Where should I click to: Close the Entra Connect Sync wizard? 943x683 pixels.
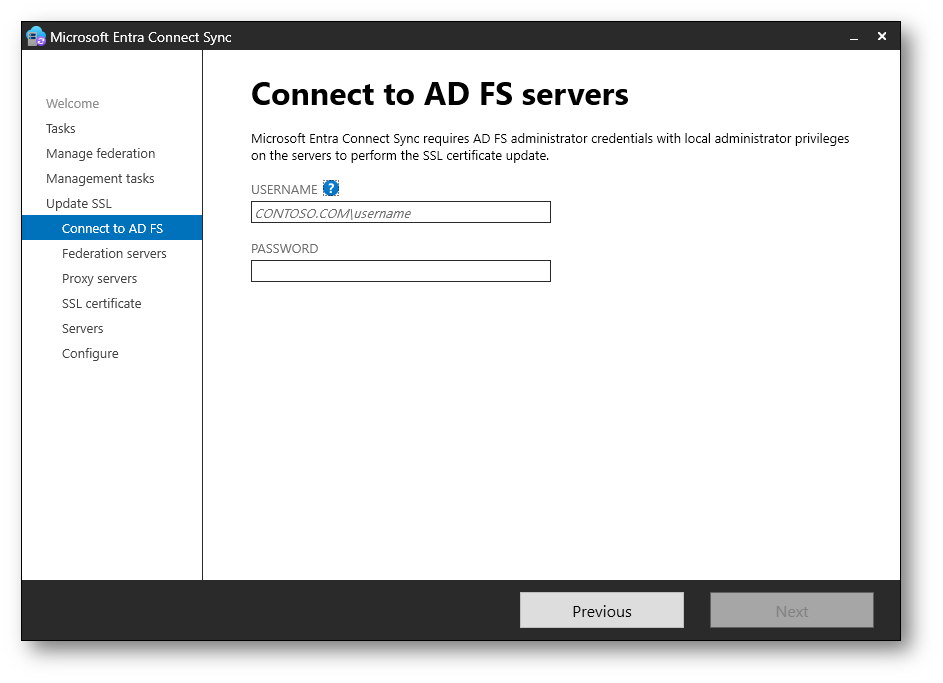pyautogui.click(x=882, y=36)
